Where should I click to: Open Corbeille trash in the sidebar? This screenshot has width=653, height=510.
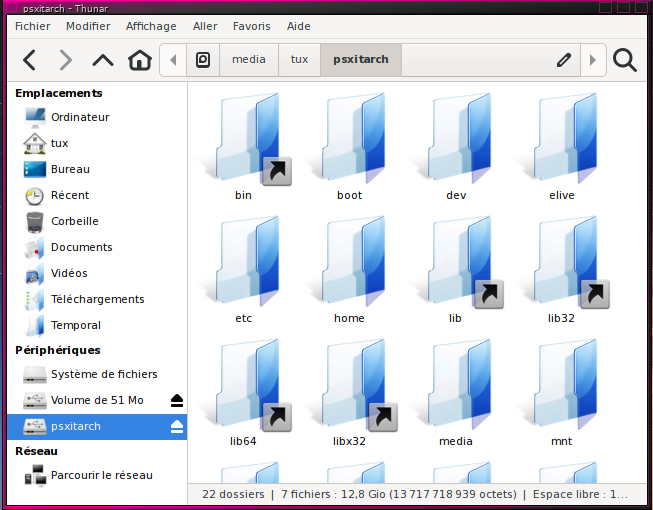pyautogui.click(x=97, y=221)
